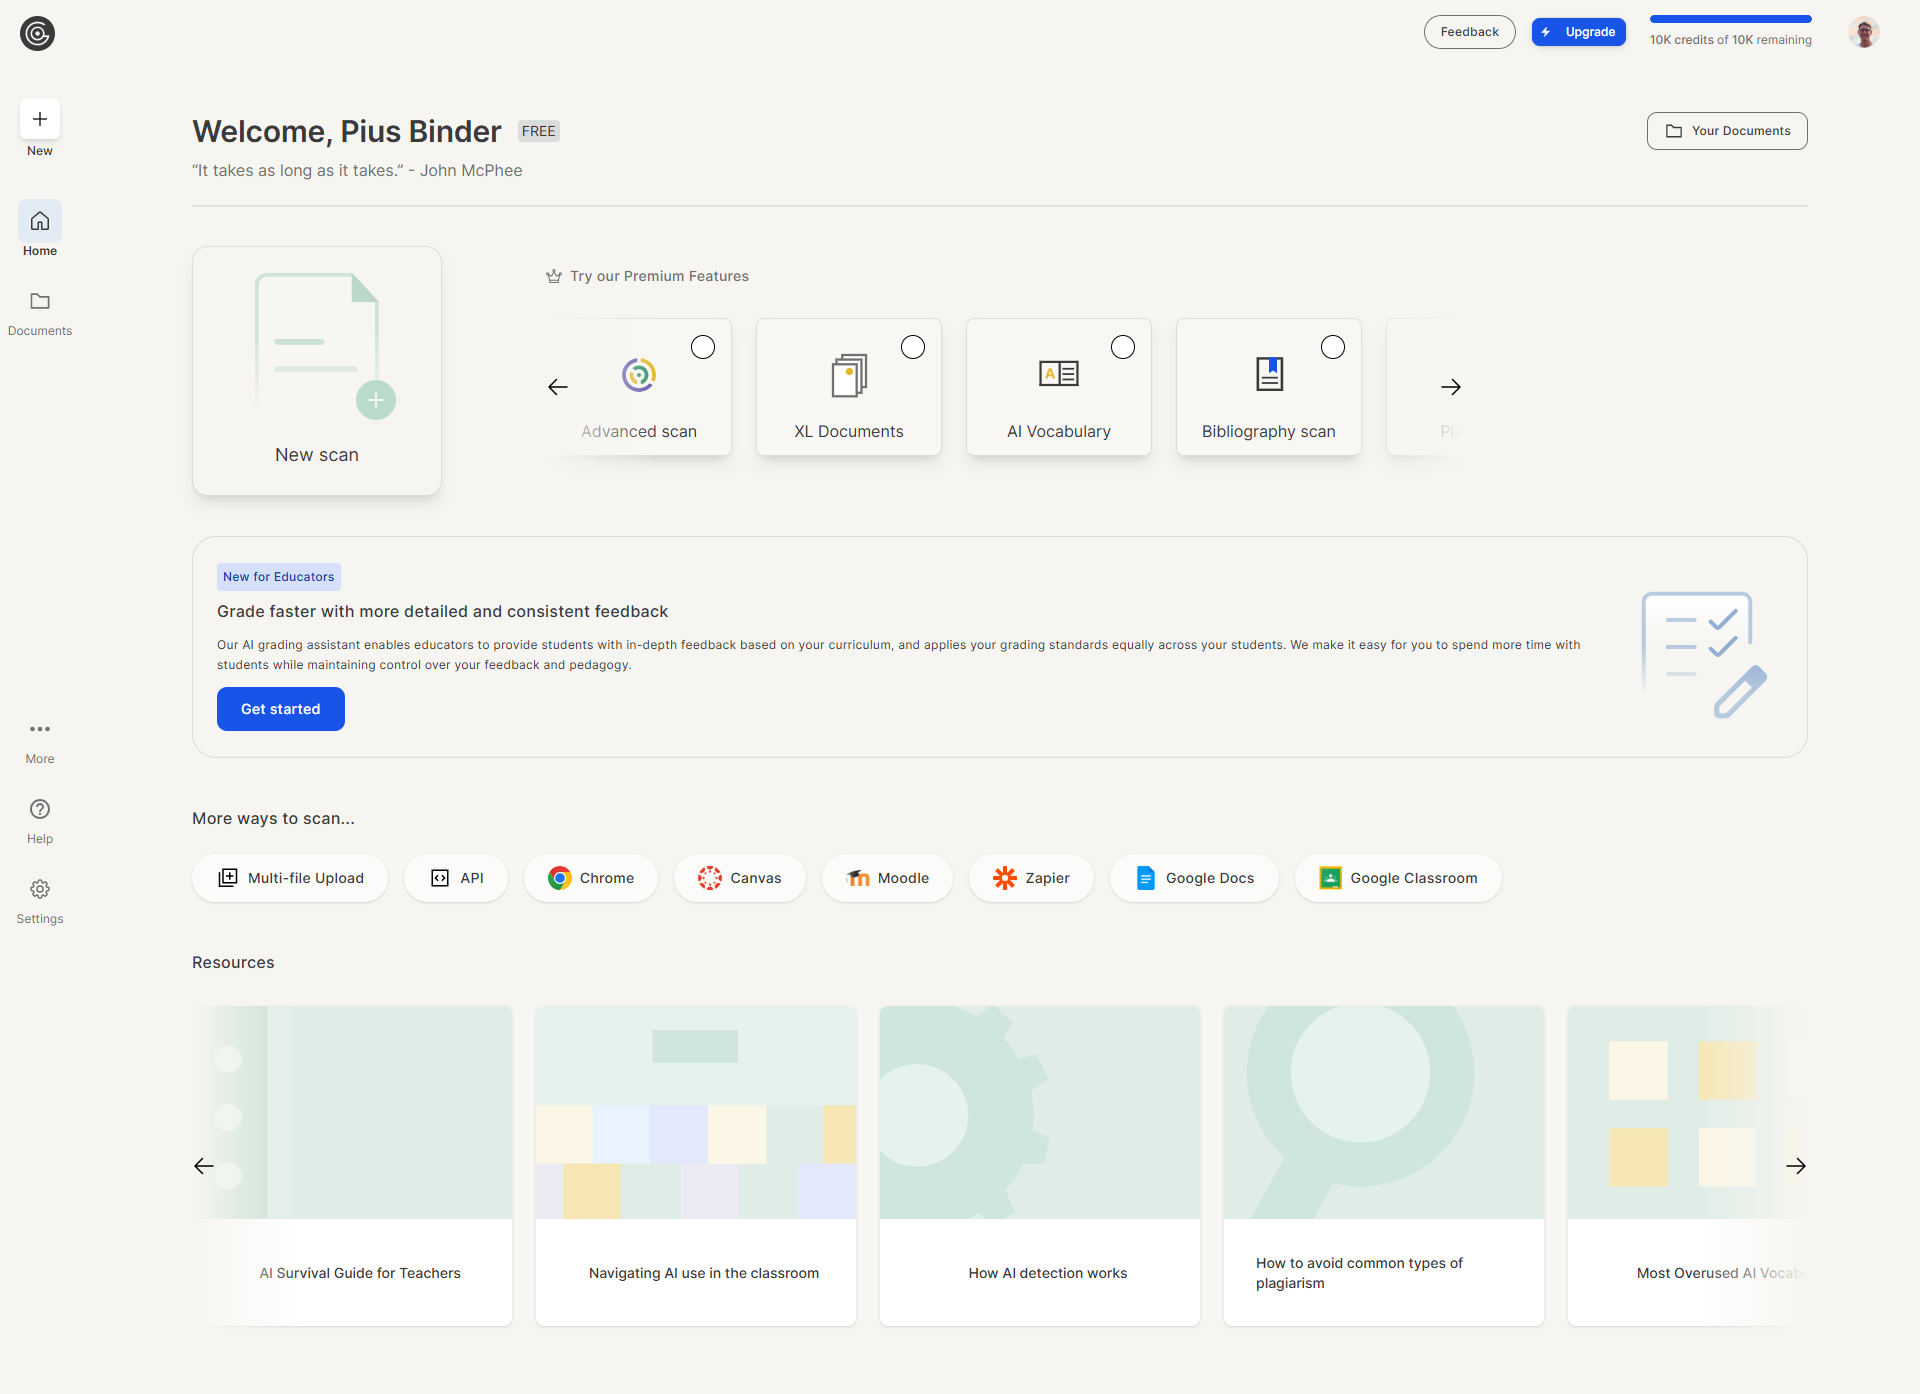The height and width of the screenshot is (1394, 1920).
Task: Expand the More menu in sidebar
Action: [x=40, y=730]
